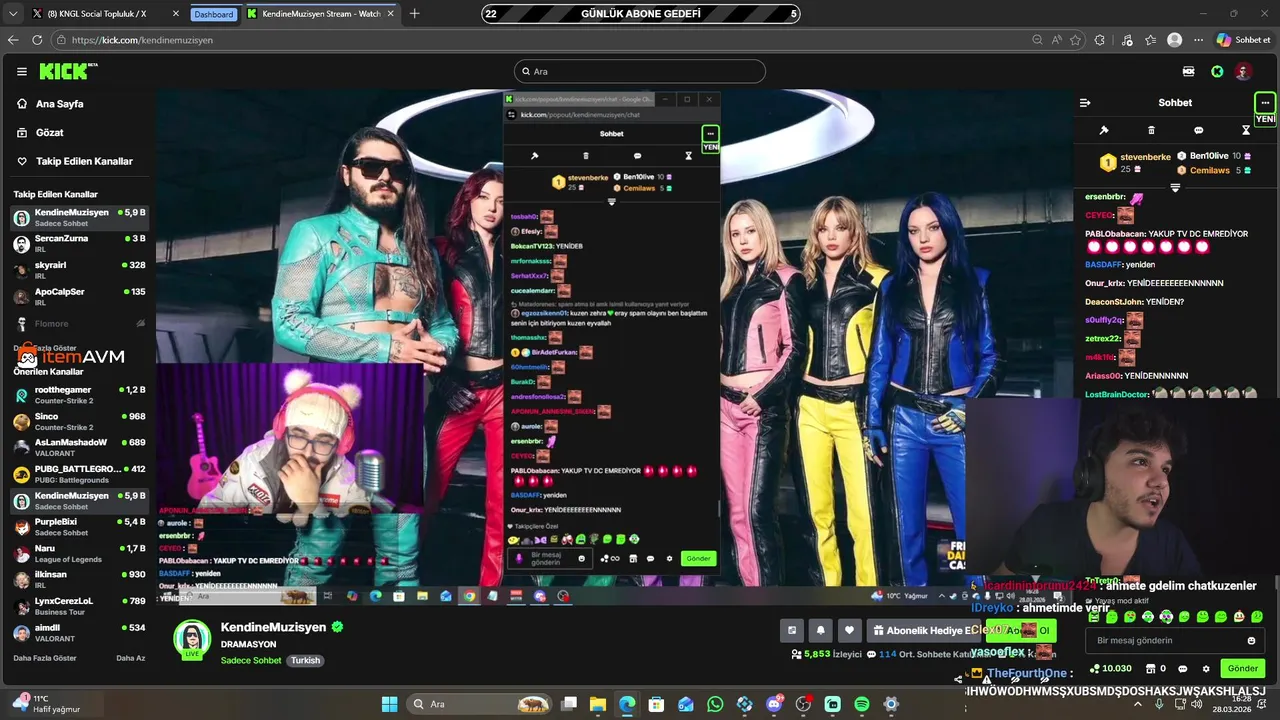Click Abonelik Hediye Et button
The width and height of the screenshot is (1280, 720).
click(923, 630)
